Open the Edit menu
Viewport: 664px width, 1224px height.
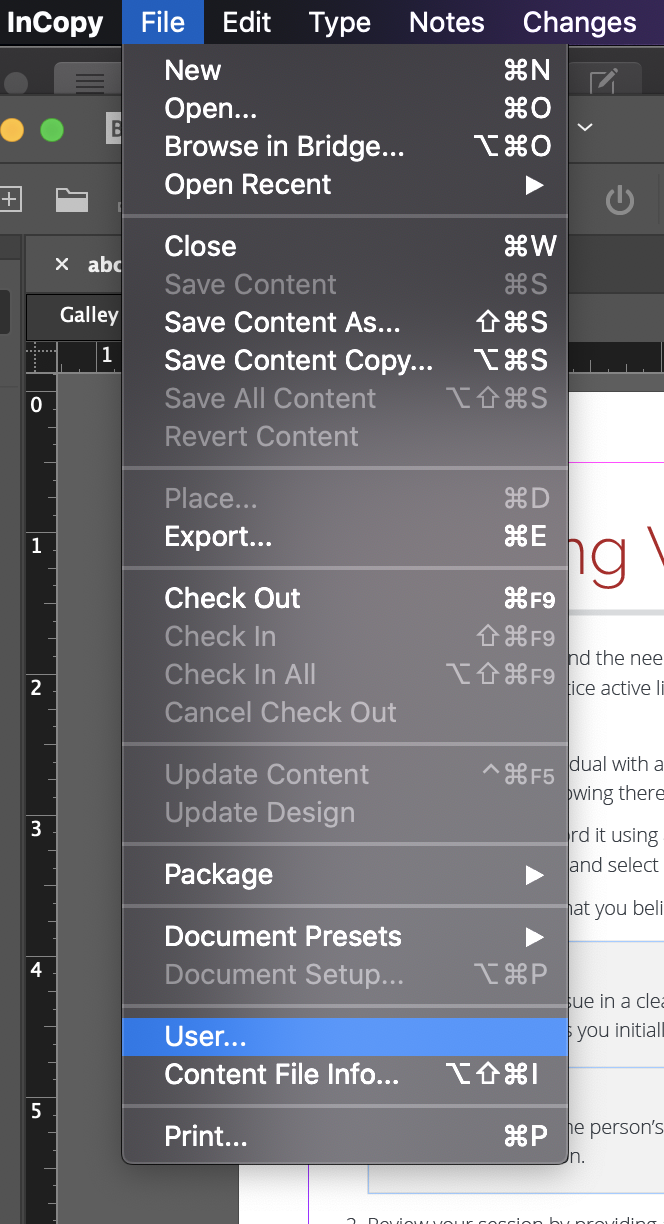(246, 22)
